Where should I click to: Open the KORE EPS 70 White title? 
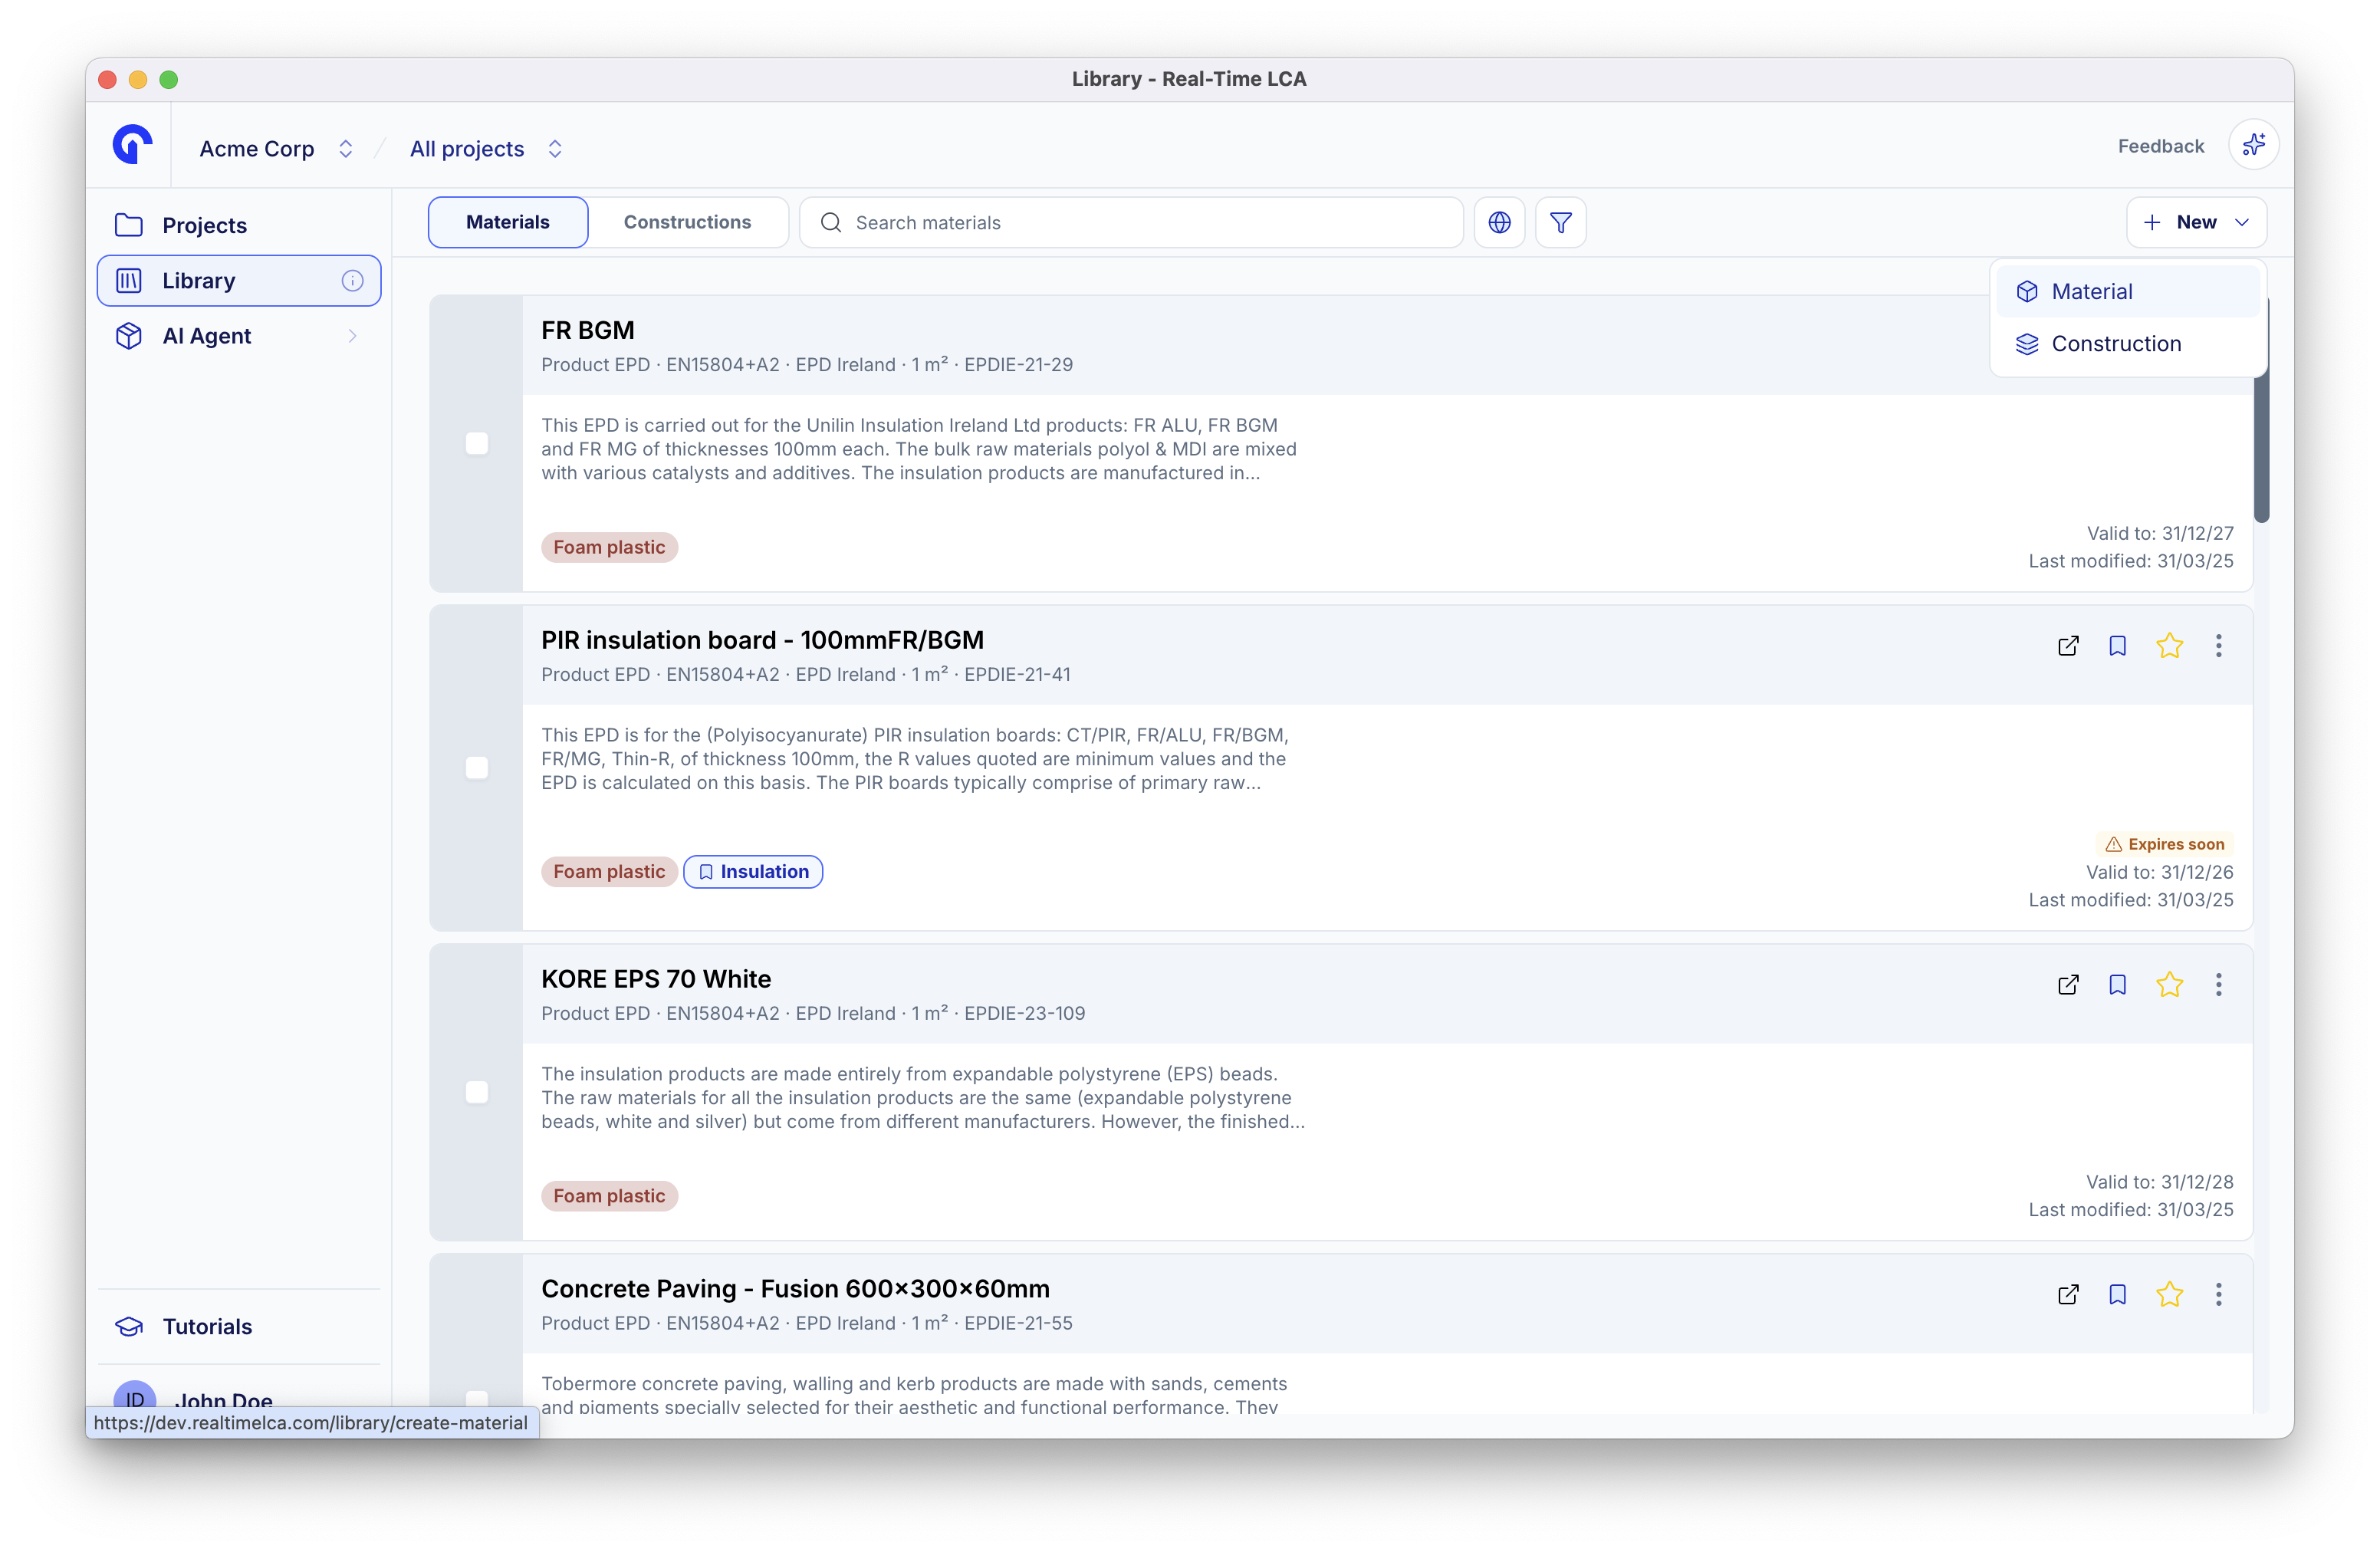656,979
